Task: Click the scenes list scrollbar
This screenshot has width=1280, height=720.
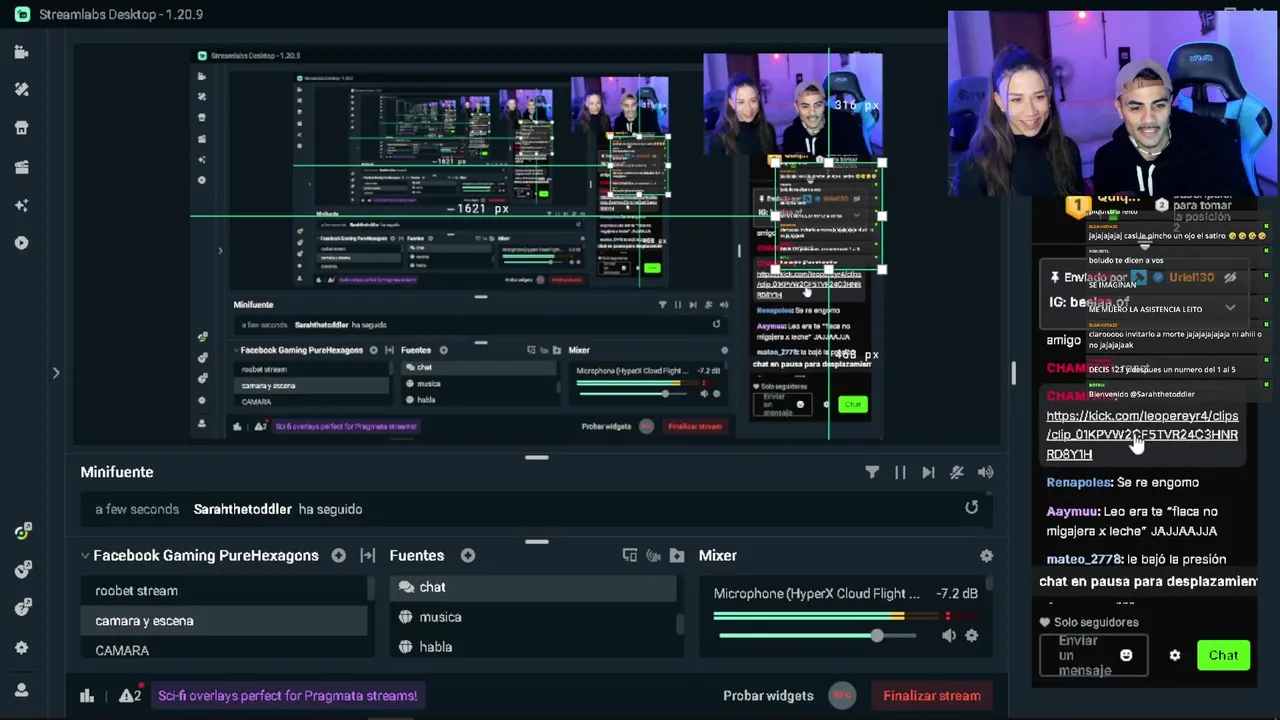Action: pyautogui.click(x=371, y=590)
